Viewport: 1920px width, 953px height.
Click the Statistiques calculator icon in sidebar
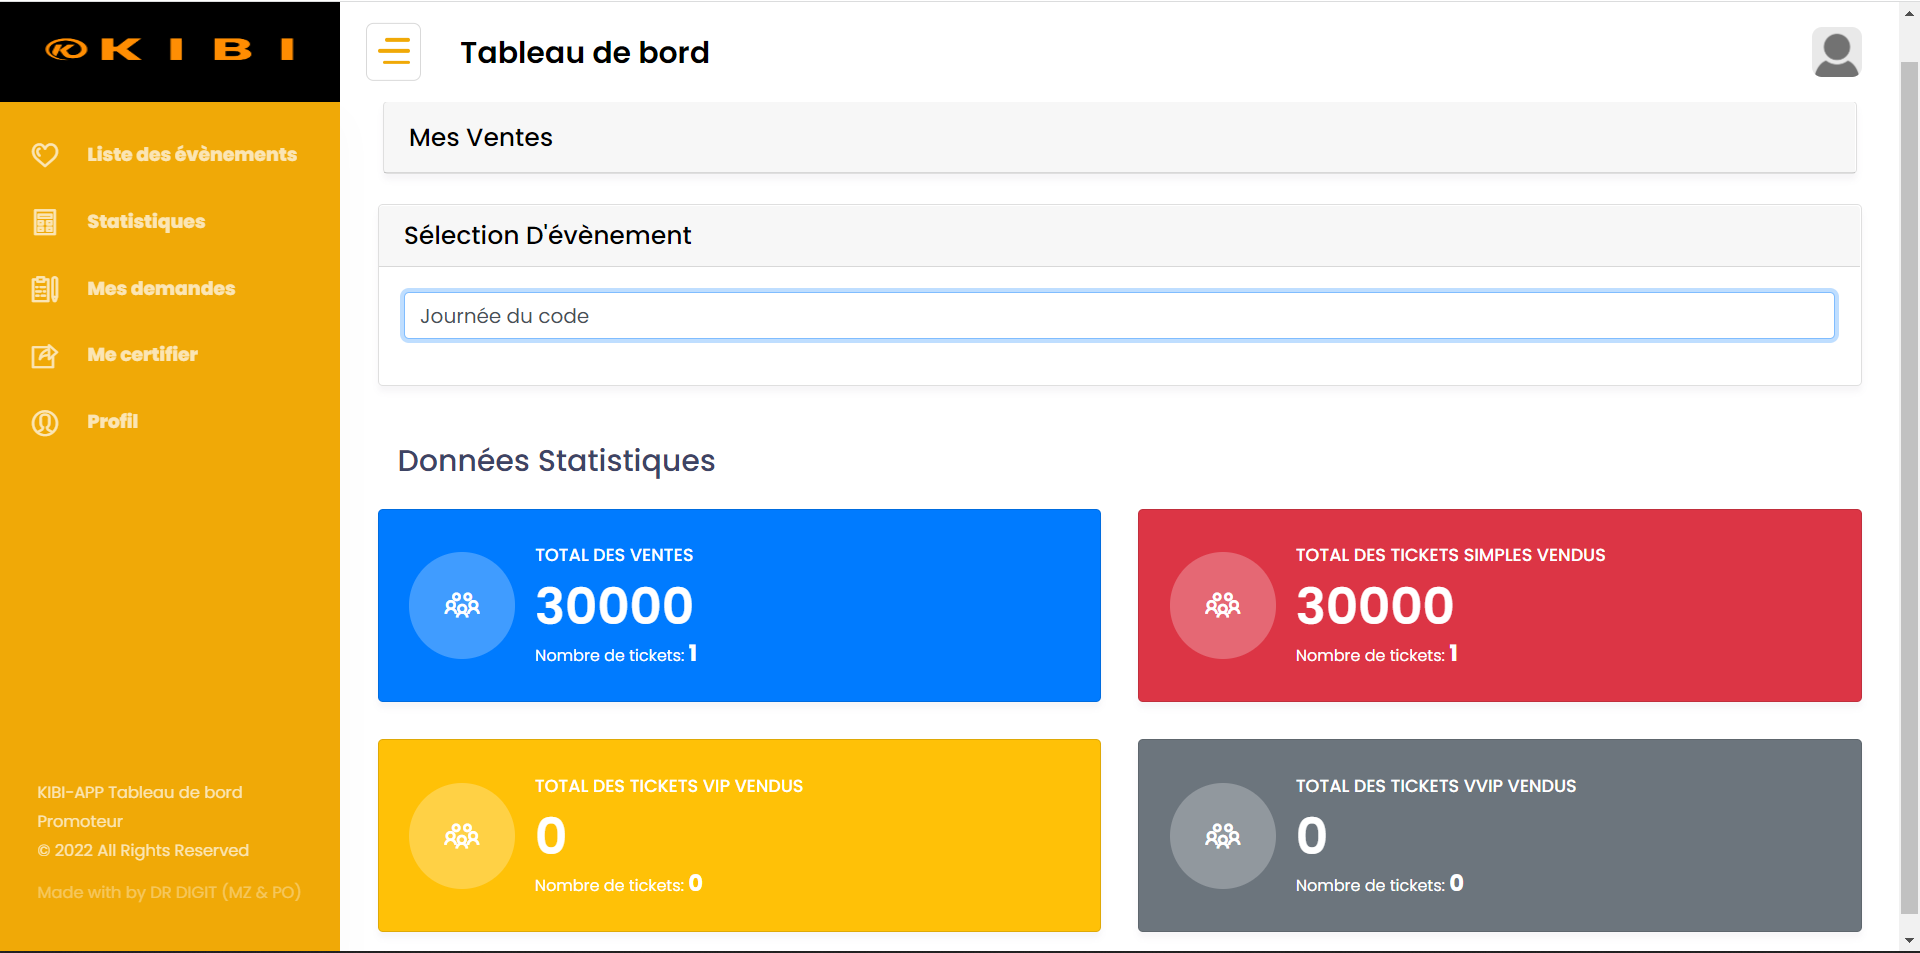(x=45, y=222)
